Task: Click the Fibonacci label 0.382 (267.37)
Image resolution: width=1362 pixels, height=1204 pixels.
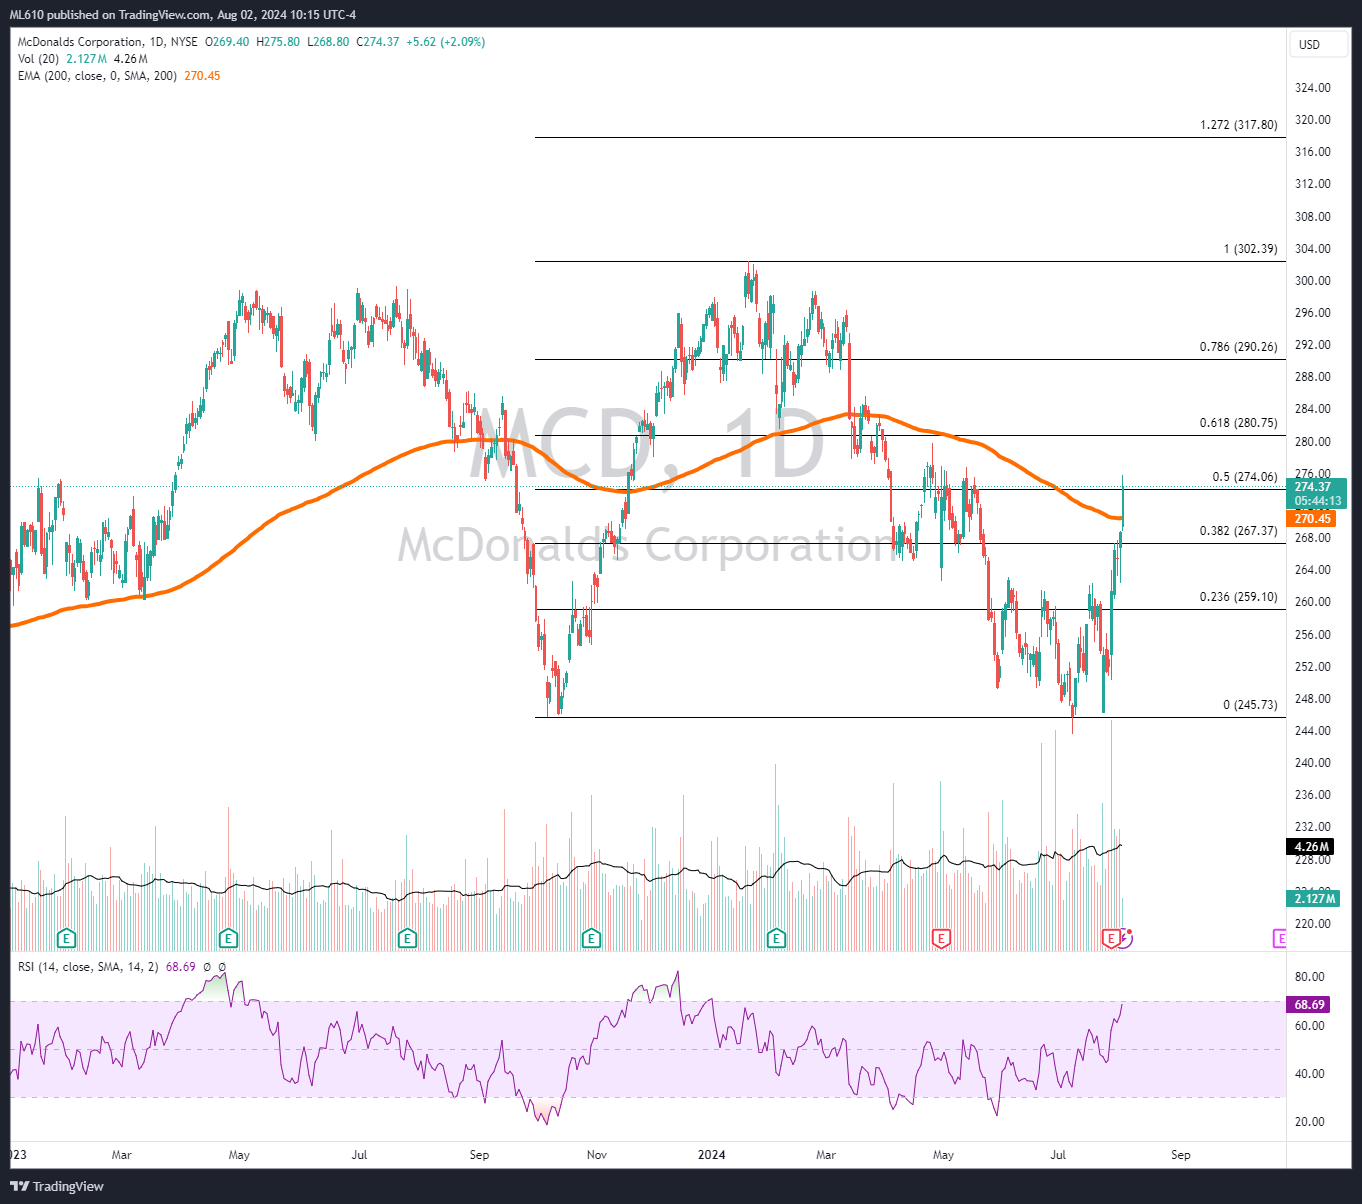Action: click(x=1238, y=531)
